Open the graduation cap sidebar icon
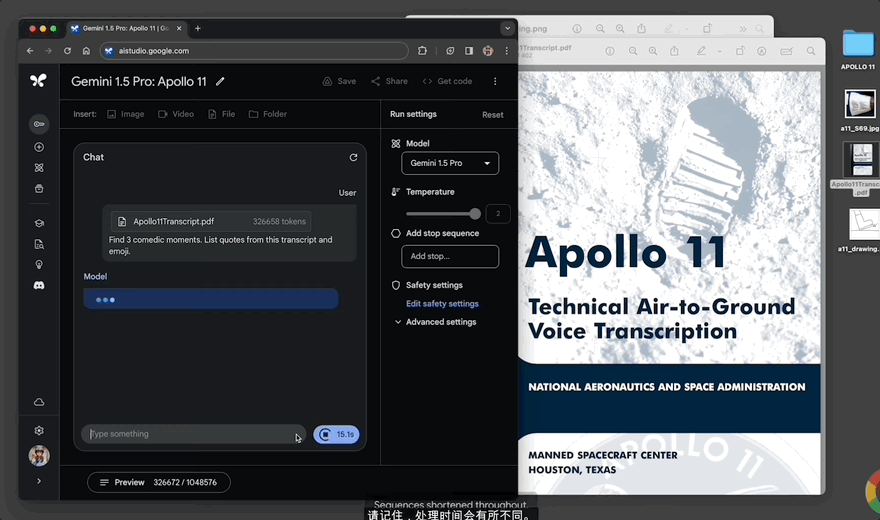This screenshot has height=520, width=880. pos(39,223)
